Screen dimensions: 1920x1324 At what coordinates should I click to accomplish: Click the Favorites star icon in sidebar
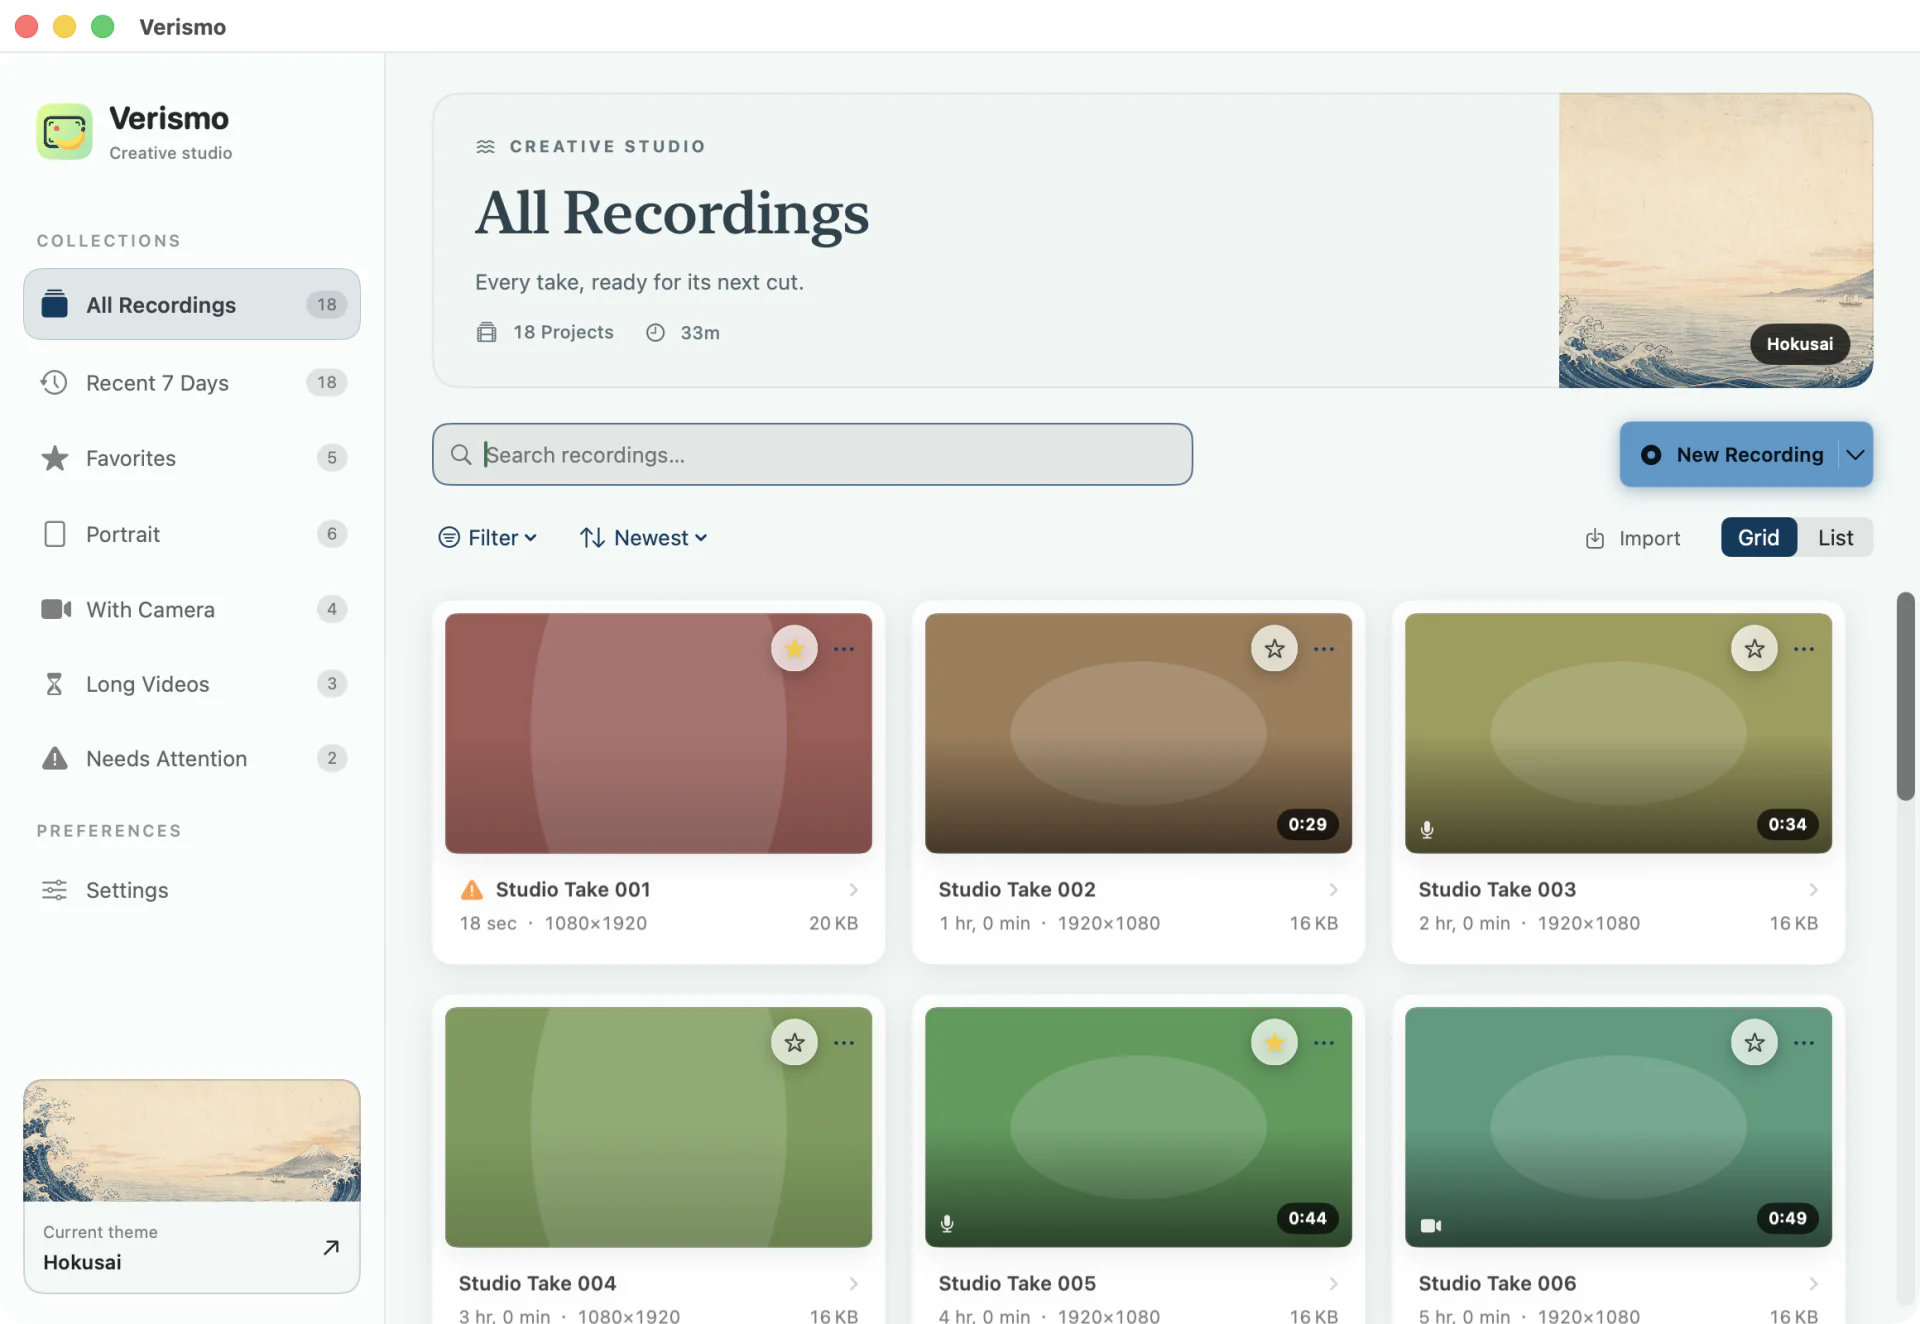(x=55, y=458)
